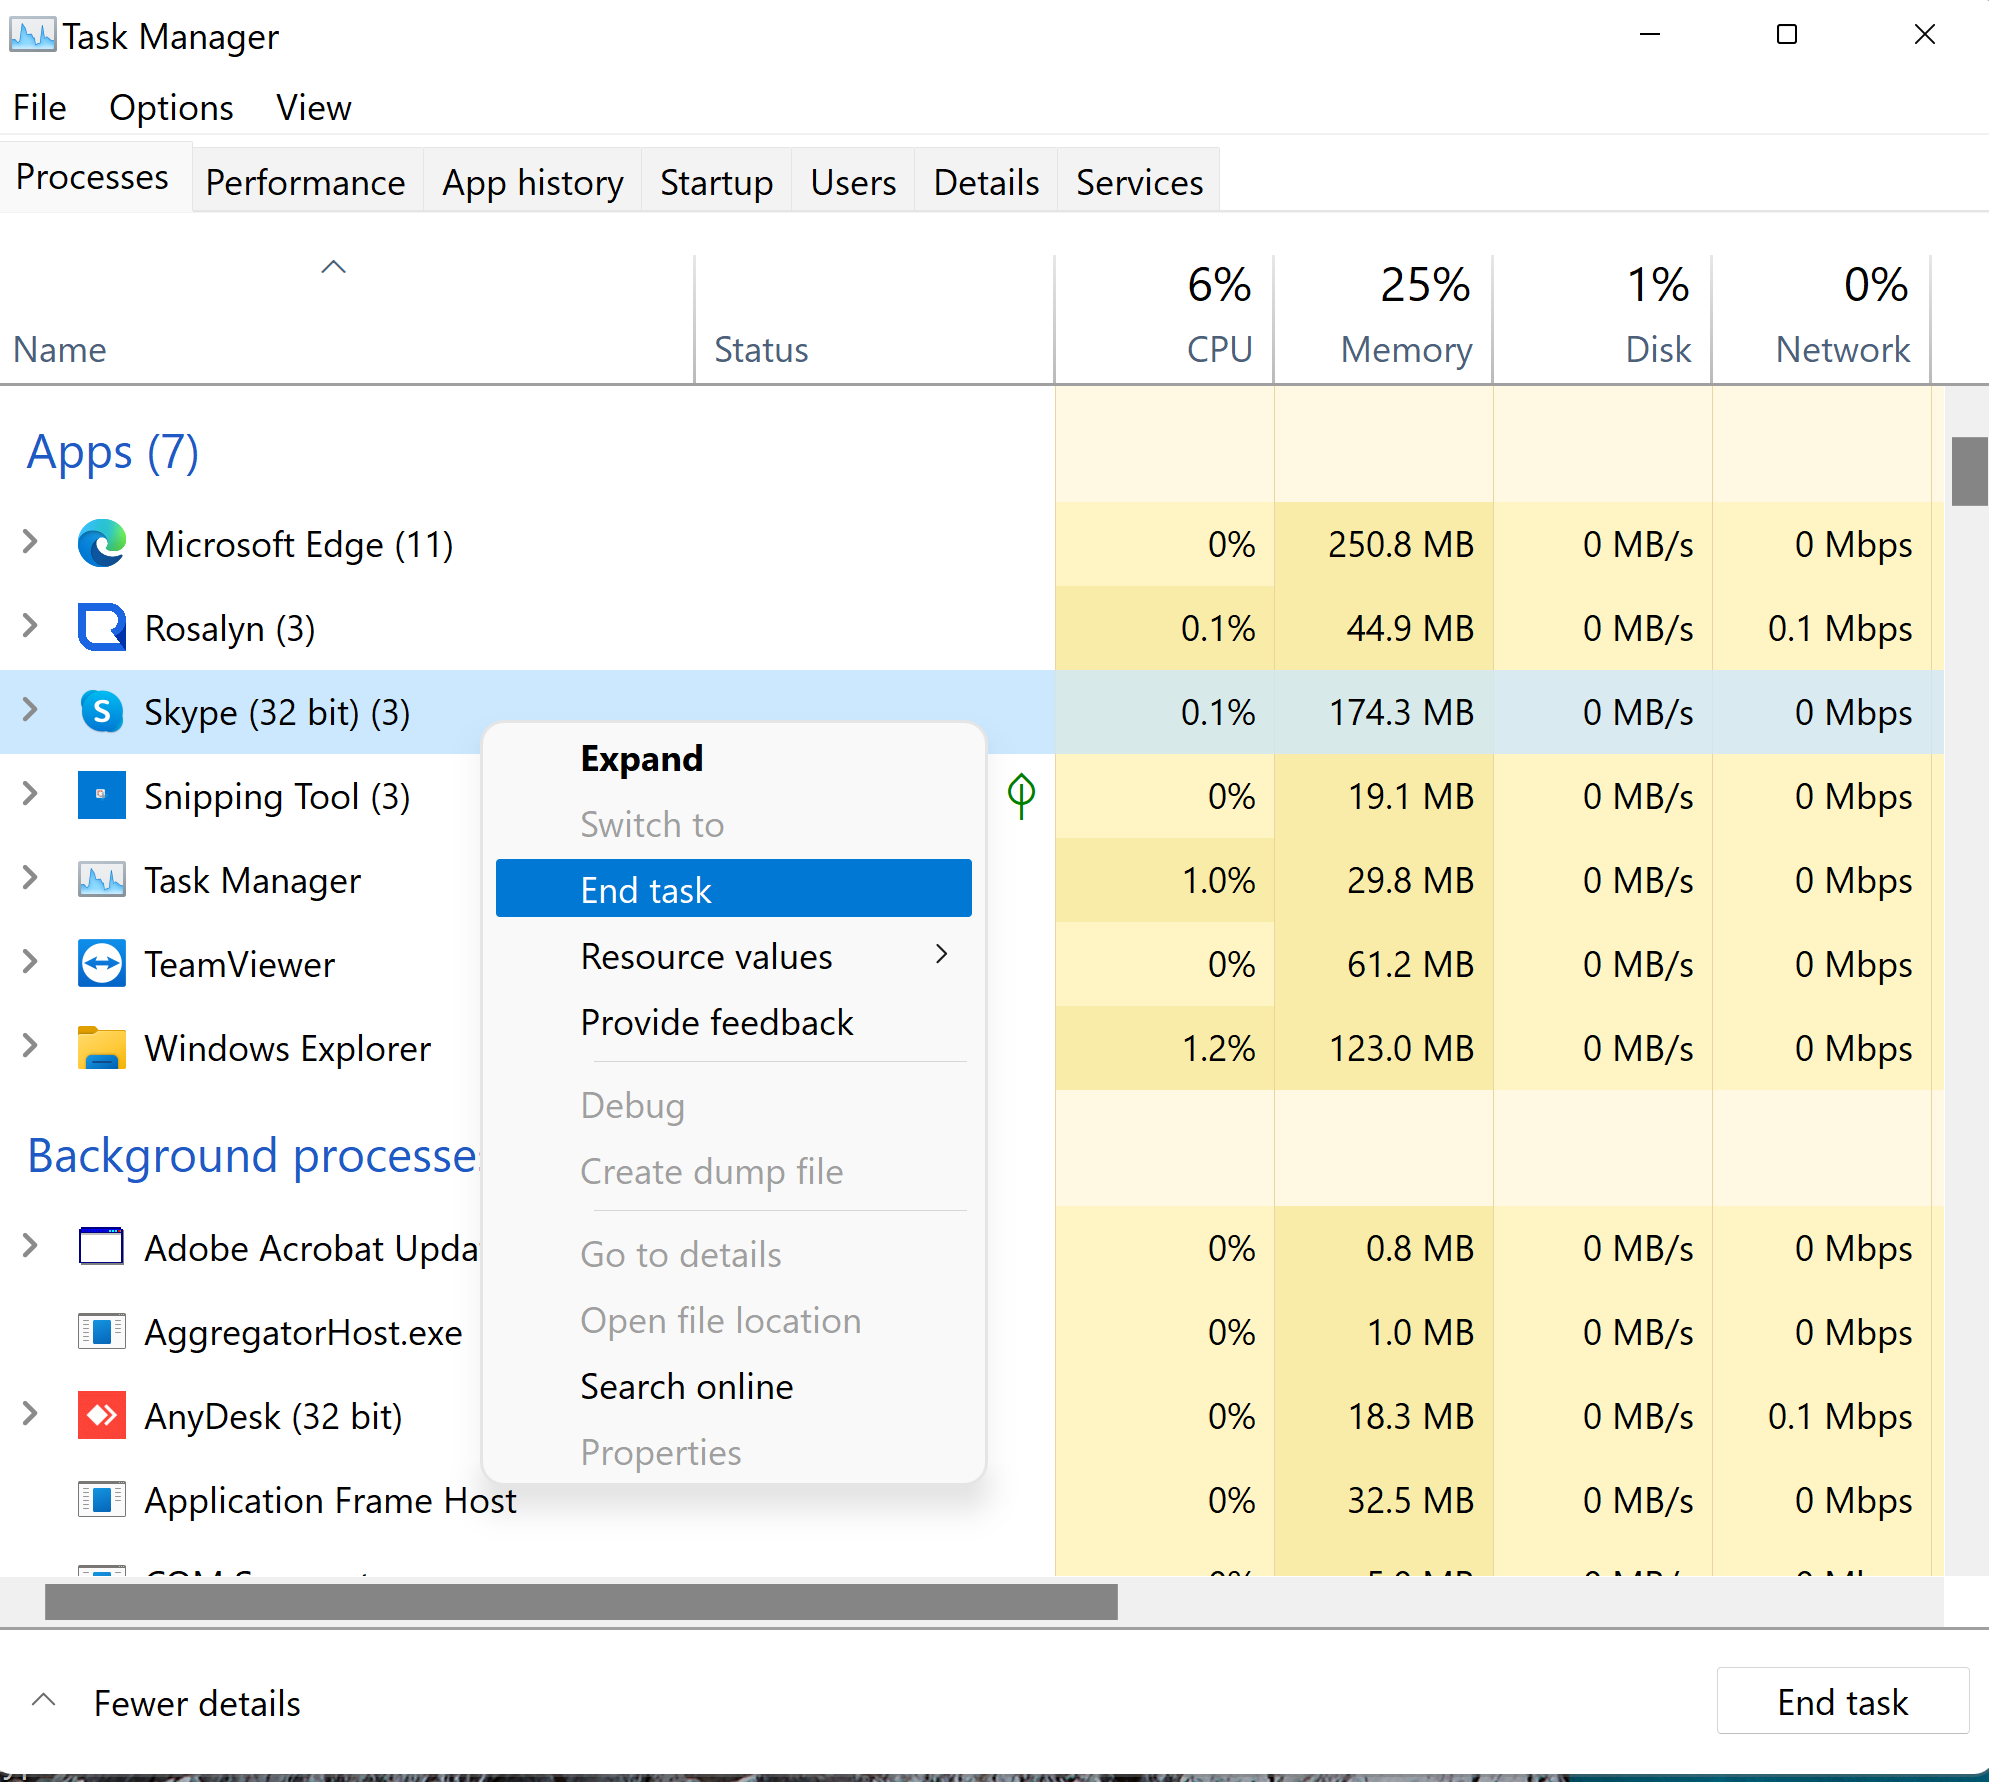Viewport: 1989px width, 1782px height.
Task: Switch to the Performance tab
Action: click(306, 182)
